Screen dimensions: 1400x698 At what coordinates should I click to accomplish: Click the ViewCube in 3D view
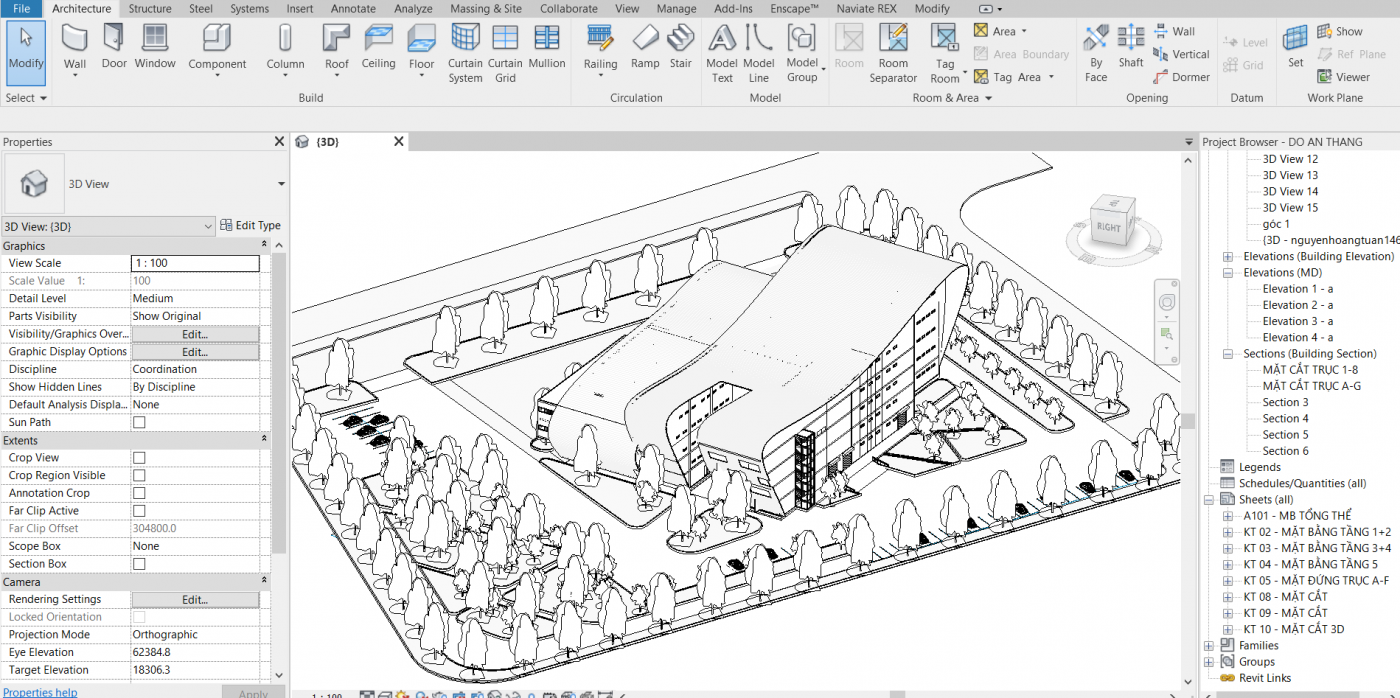pos(1110,225)
